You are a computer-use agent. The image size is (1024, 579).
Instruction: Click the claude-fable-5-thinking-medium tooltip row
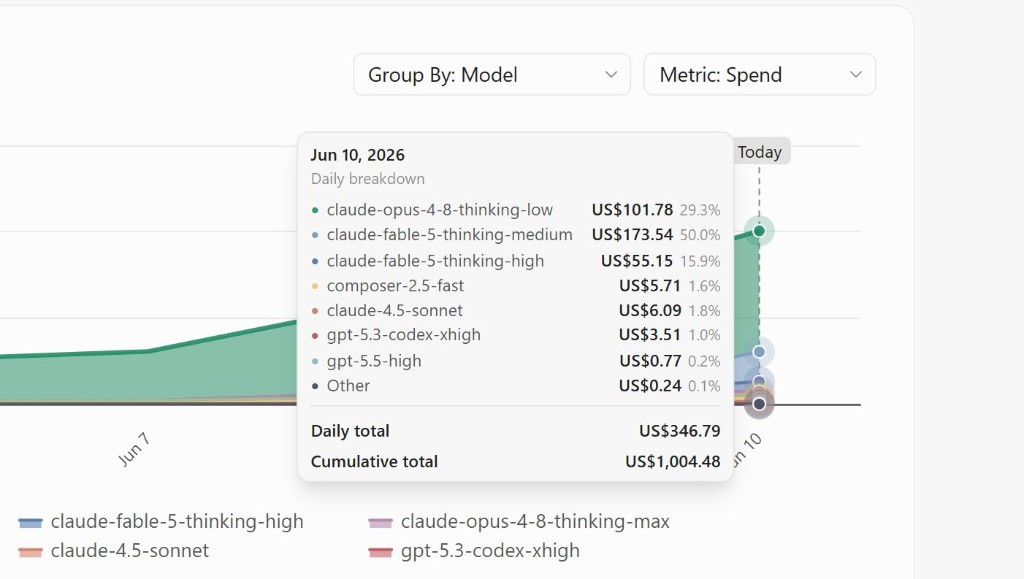click(x=515, y=235)
